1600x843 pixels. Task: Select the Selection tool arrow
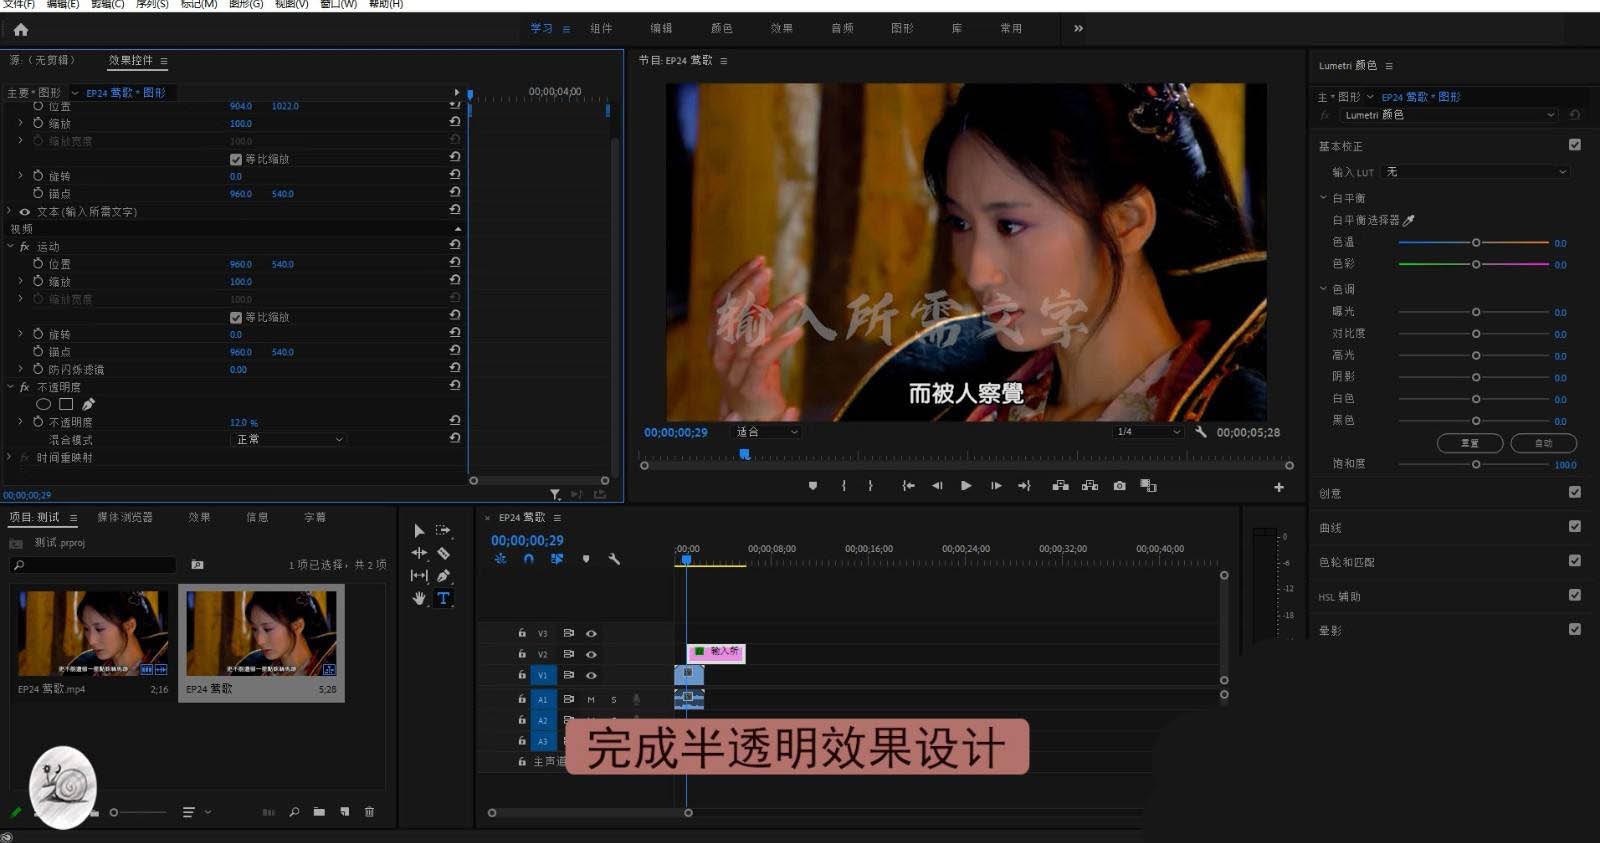pyautogui.click(x=419, y=531)
